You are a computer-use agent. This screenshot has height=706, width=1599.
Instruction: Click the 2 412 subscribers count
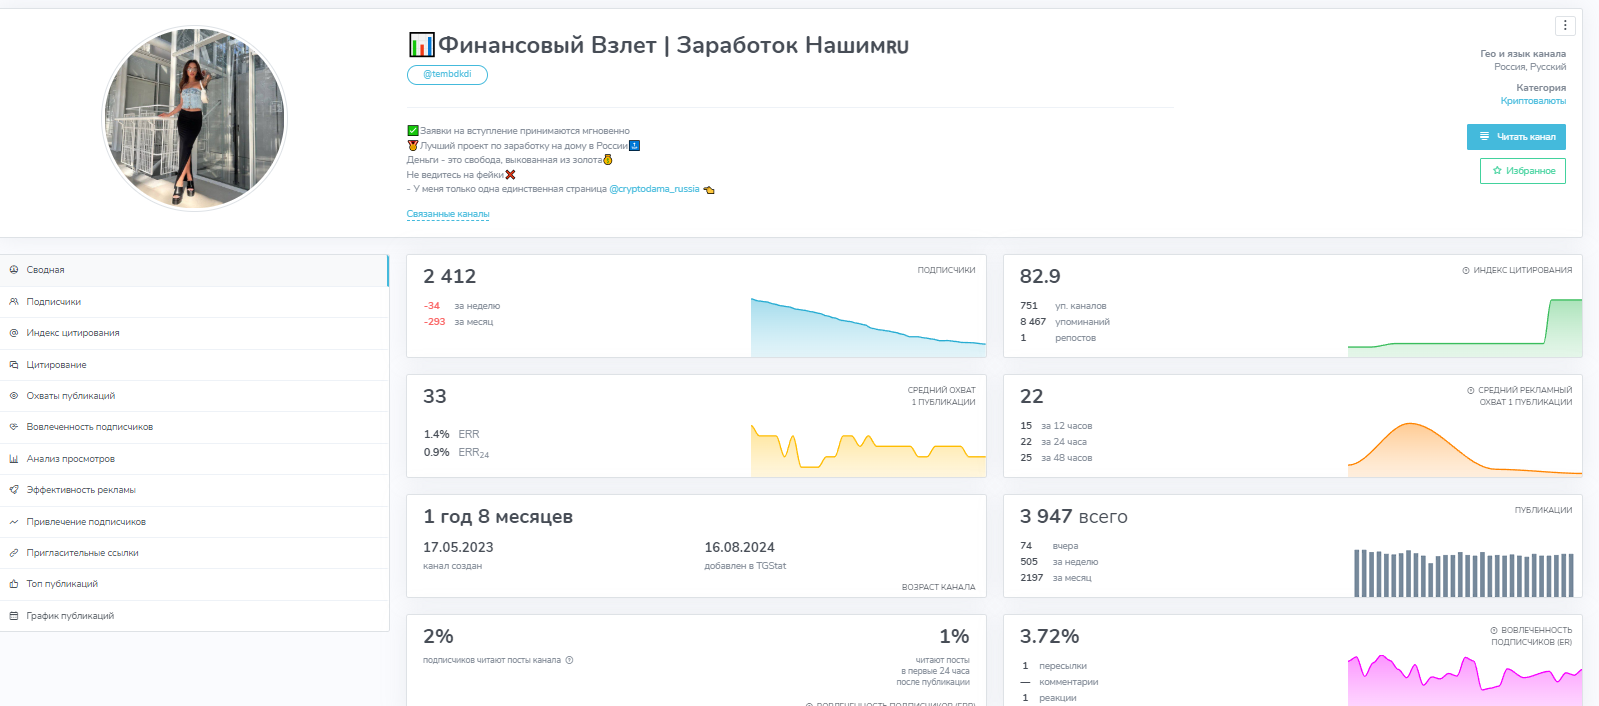click(x=450, y=276)
